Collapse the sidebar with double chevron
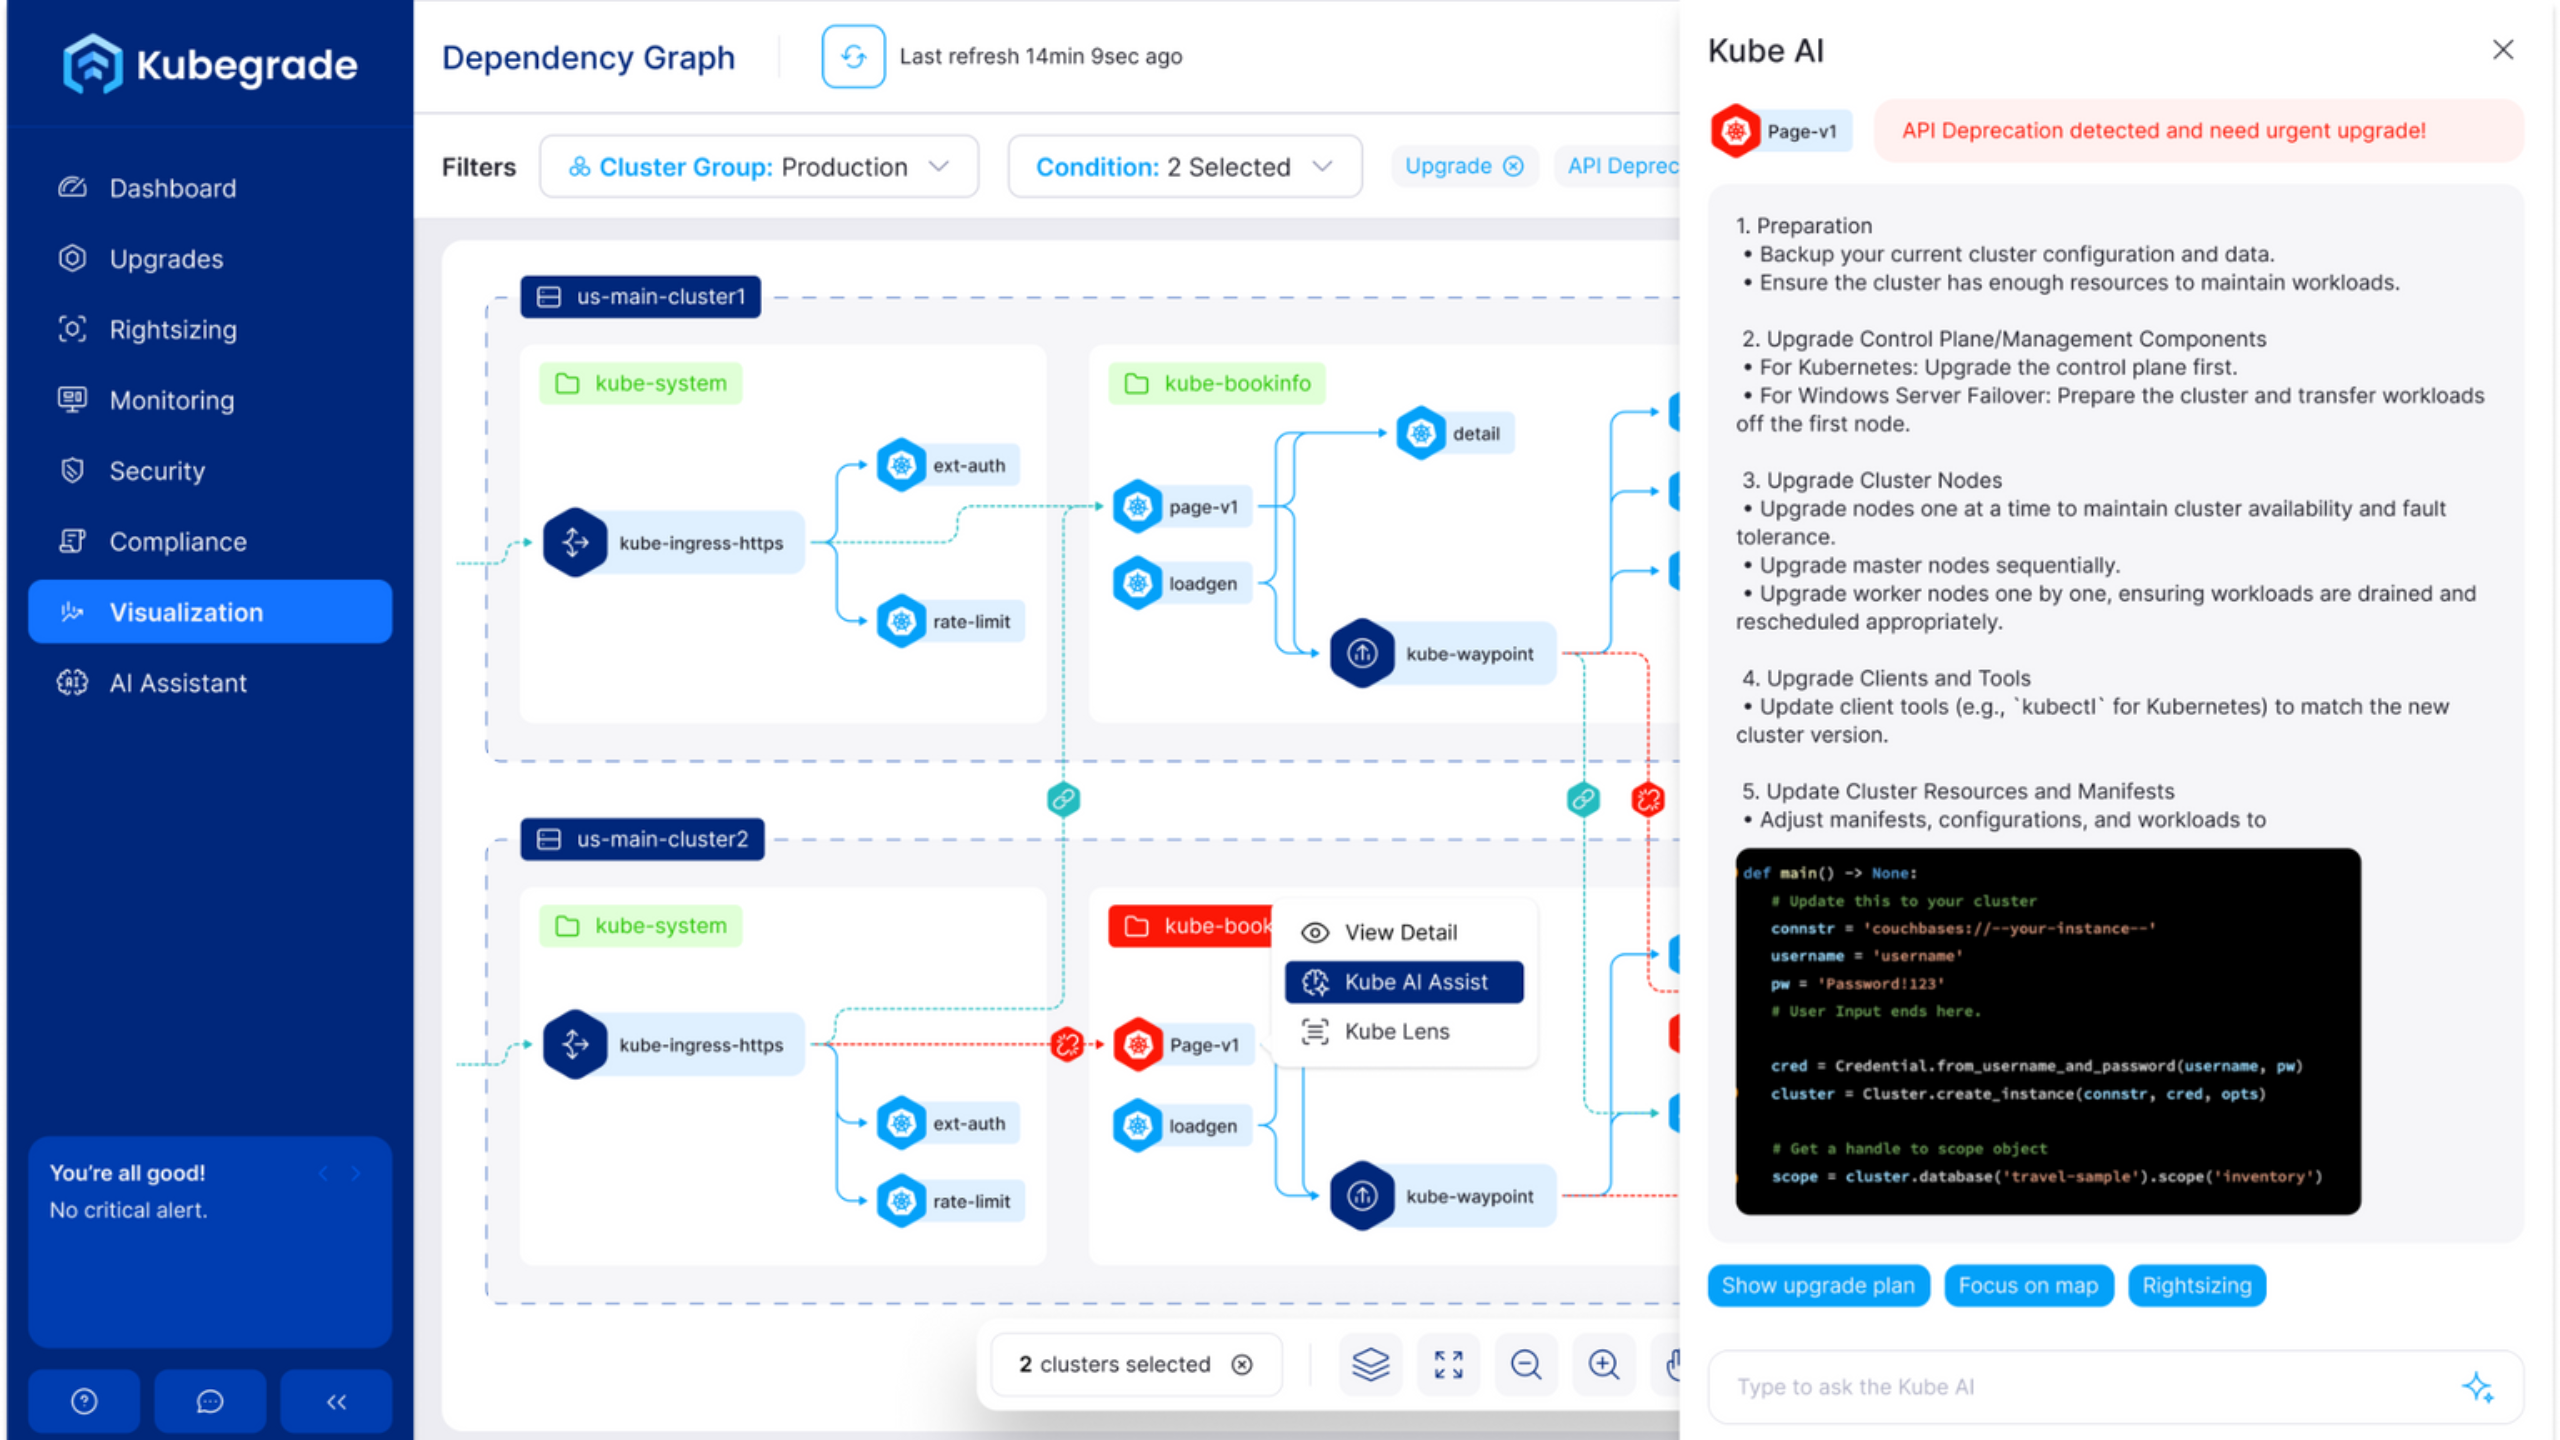The height and width of the screenshot is (1440, 2560). click(336, 1401)
